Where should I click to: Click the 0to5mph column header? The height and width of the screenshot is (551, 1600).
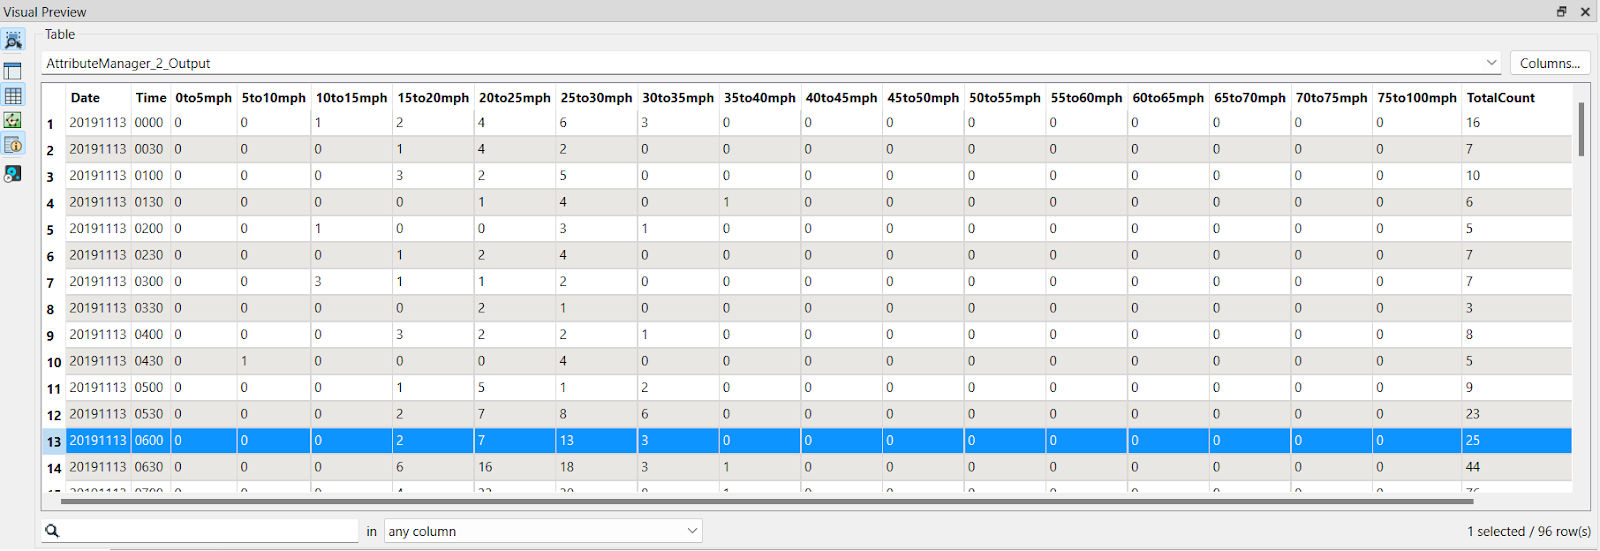tap(203, 98)
